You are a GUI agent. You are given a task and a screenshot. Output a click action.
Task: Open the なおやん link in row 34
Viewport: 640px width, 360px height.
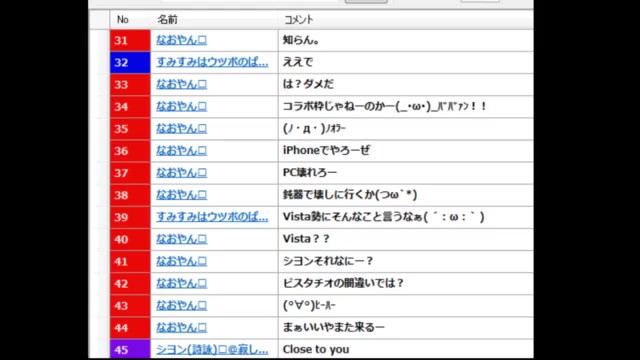tap(181, 107)
